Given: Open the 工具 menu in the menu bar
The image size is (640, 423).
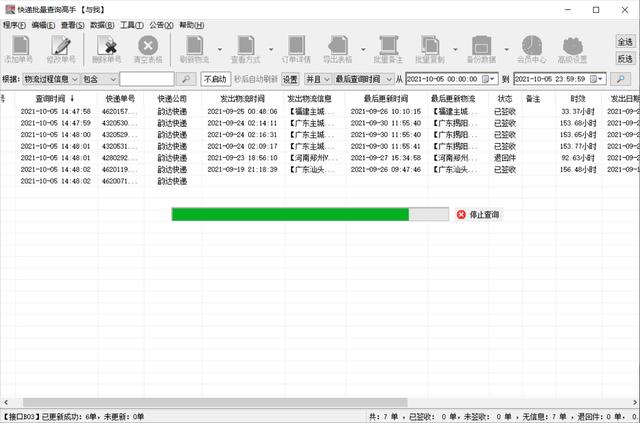Looking at the screenshot, I should [131, 23].
